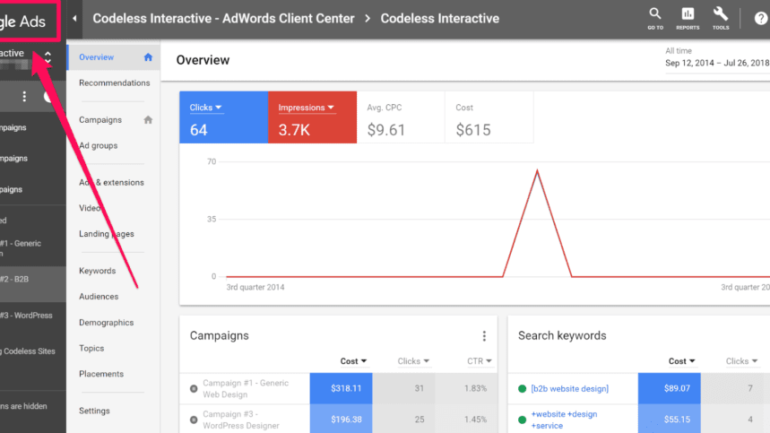Click the $318.11 cost cell
This screenshot has width=770, height=433.
pos(341,388)
